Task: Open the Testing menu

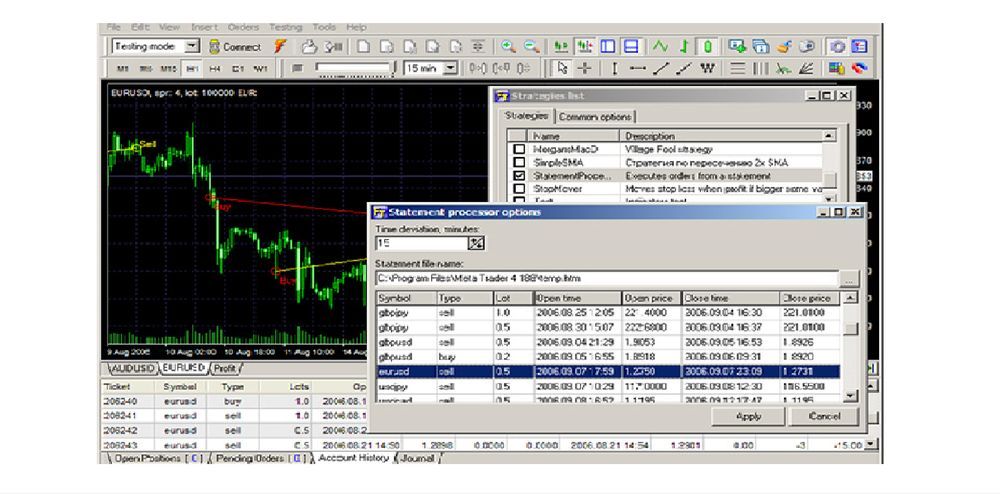Action: point(286,27)
